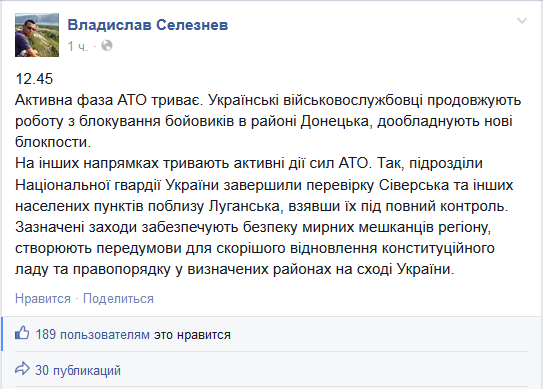Open the Владислав Селезнев profile name link
Viewport: 546px width, 390px height.
tap(148, 25)
